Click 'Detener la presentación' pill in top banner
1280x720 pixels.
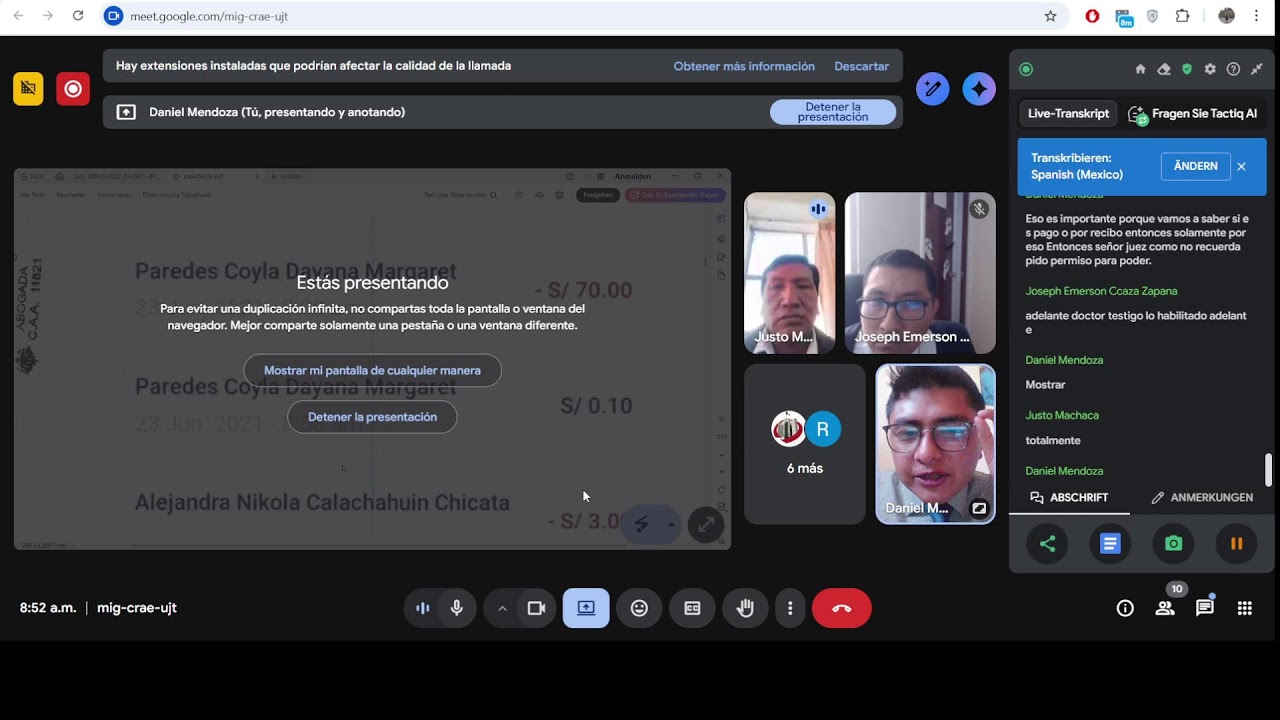coord(833,112)
